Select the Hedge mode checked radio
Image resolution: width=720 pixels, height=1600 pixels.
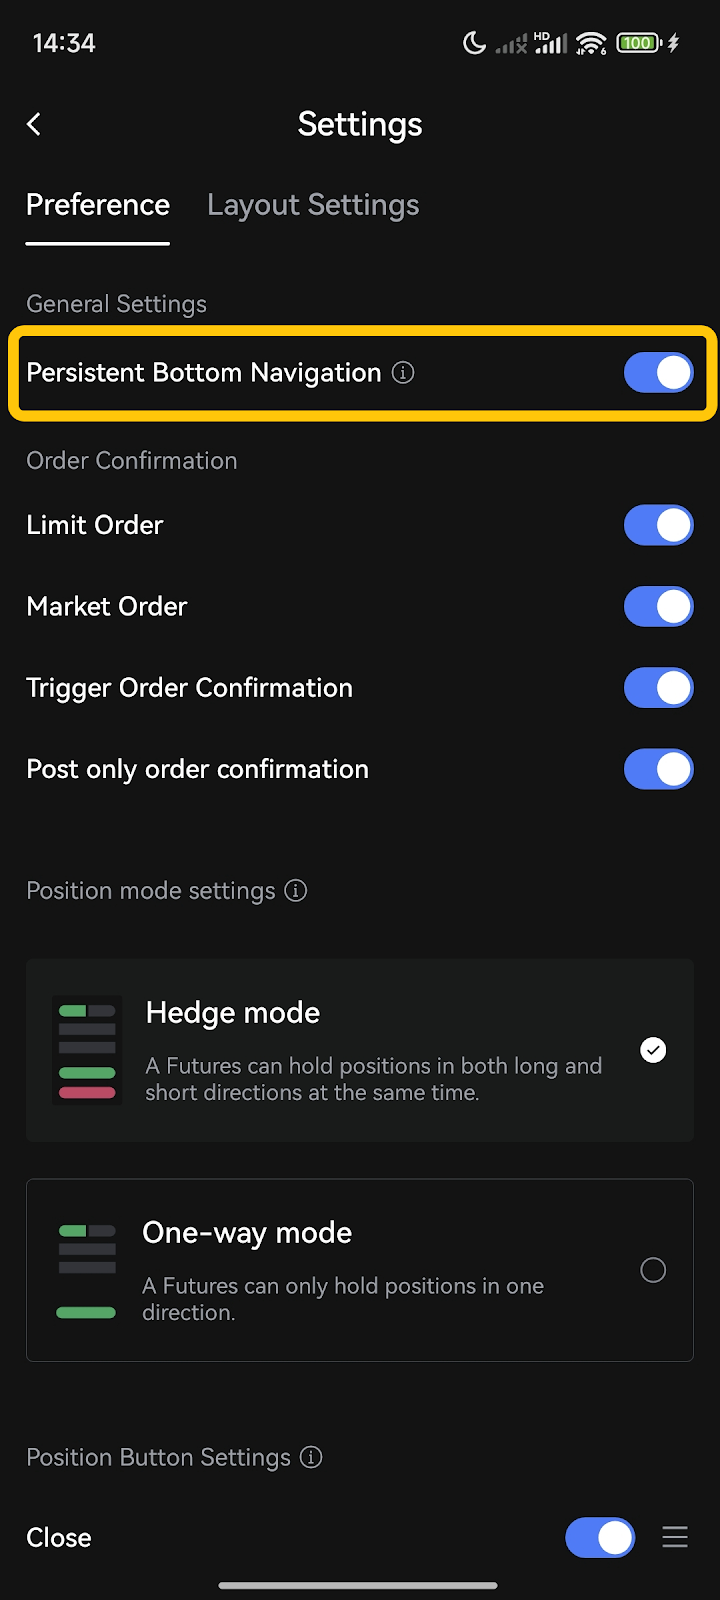(x=653, y=1050)
